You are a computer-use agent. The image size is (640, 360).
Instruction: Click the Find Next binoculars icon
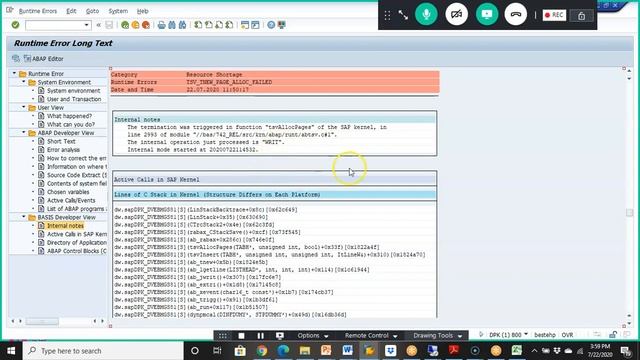pos(182,25)
